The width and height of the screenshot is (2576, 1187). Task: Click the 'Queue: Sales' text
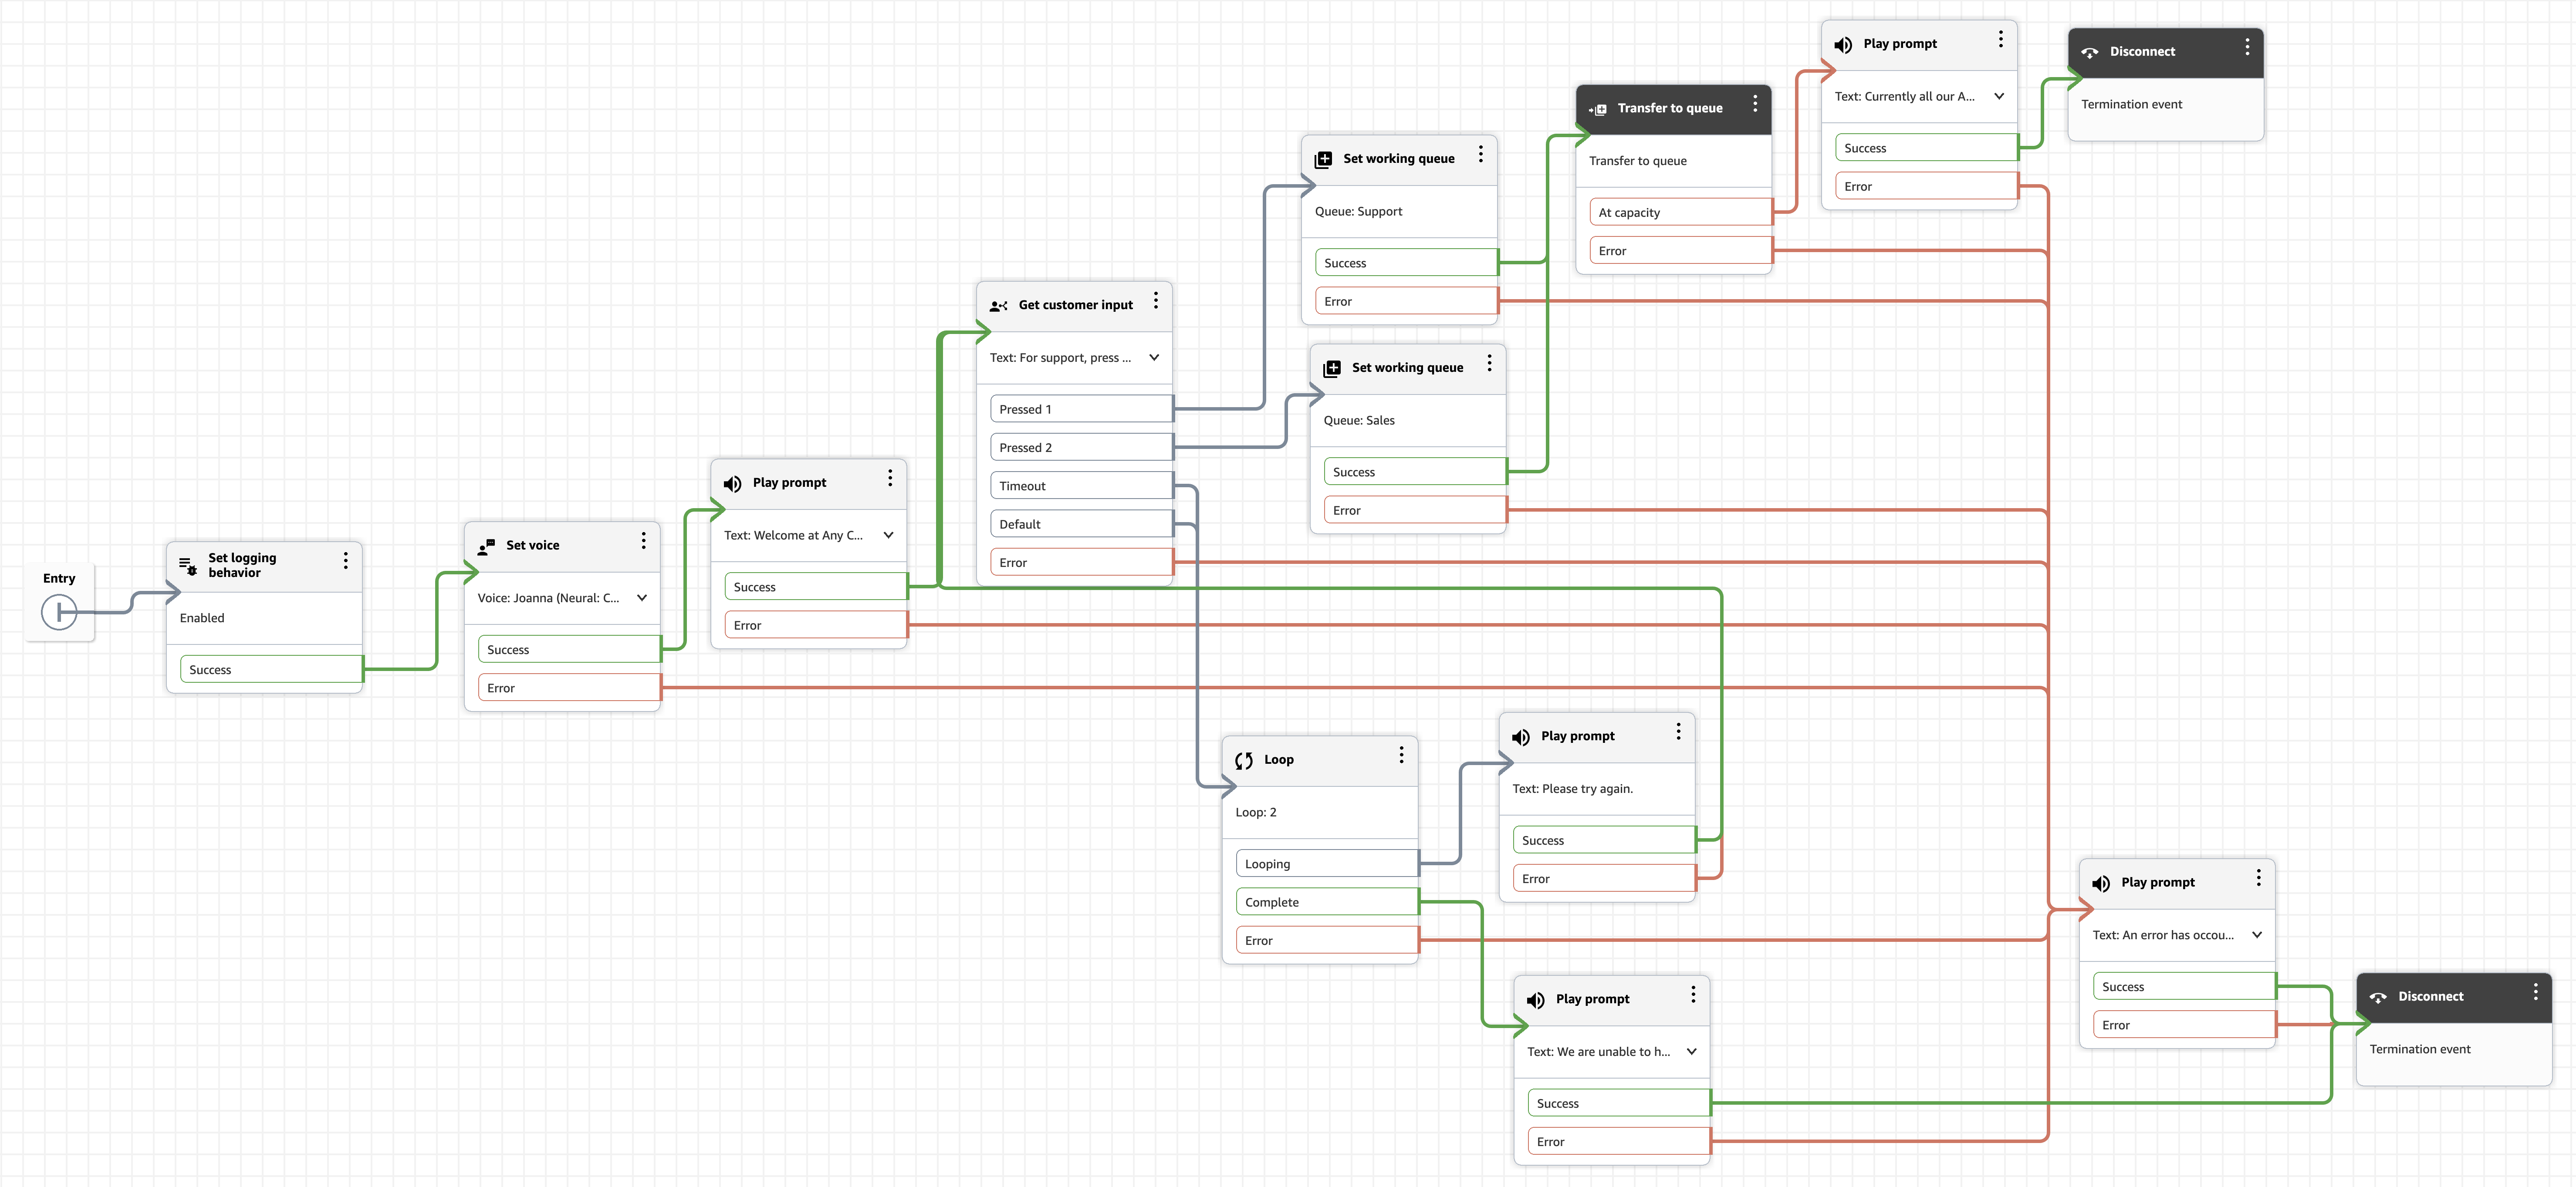click(x=1358, y=421)
